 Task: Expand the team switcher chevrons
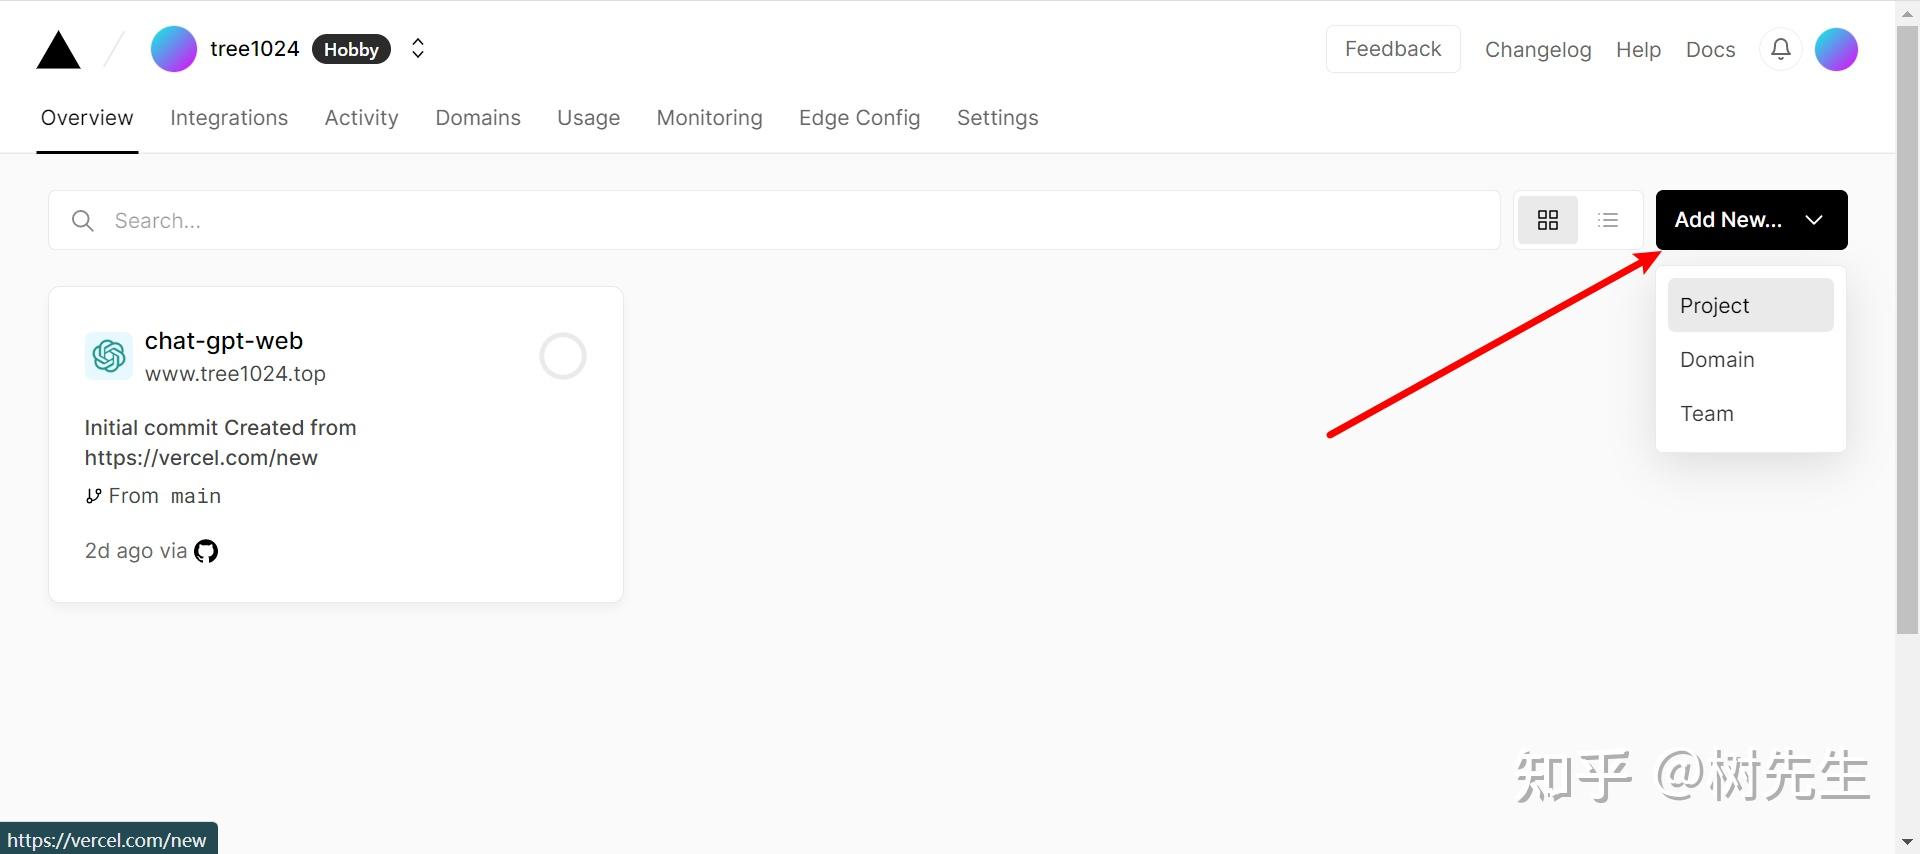click(418, 49)
